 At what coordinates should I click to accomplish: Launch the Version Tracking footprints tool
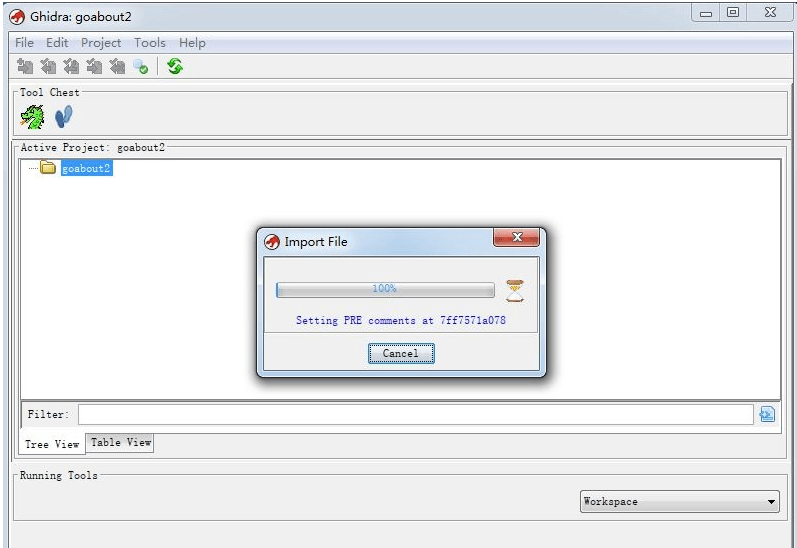coord(64,118)
